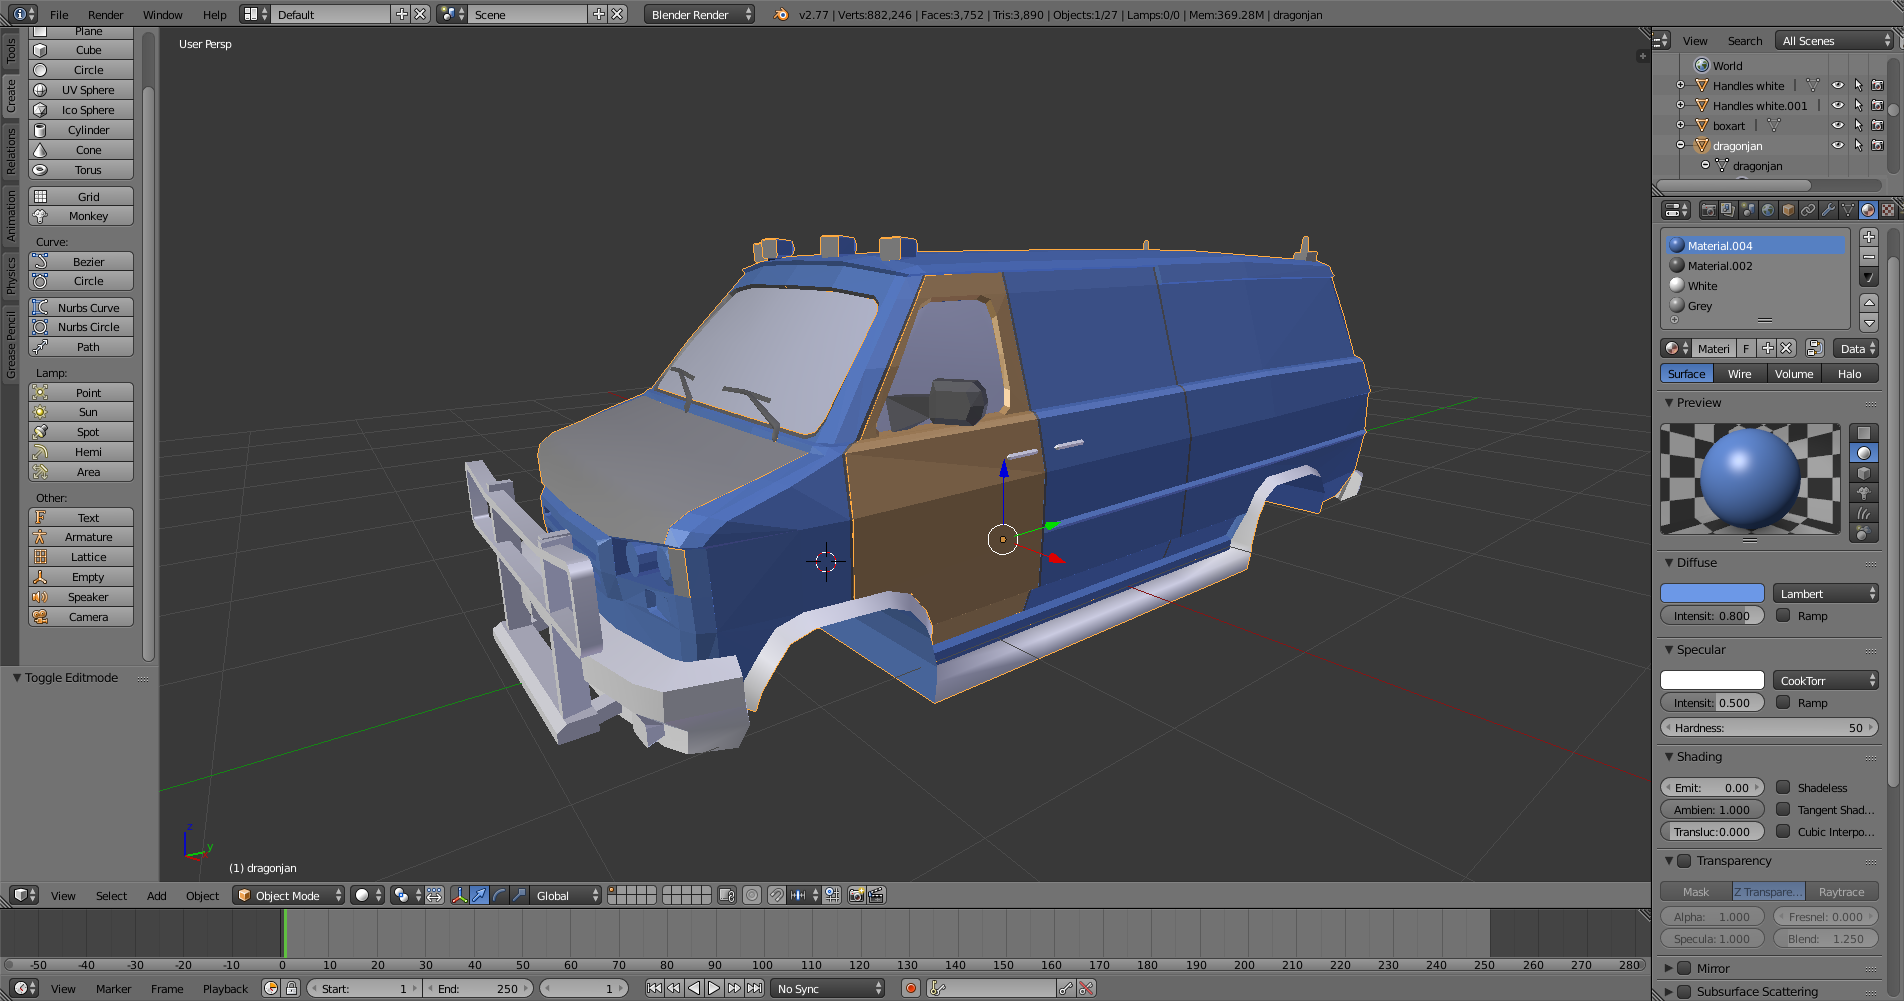Screen dimensions: 1904x1001
Task: Add a new material slot with plus button
Action: (x=1868, y=237)
